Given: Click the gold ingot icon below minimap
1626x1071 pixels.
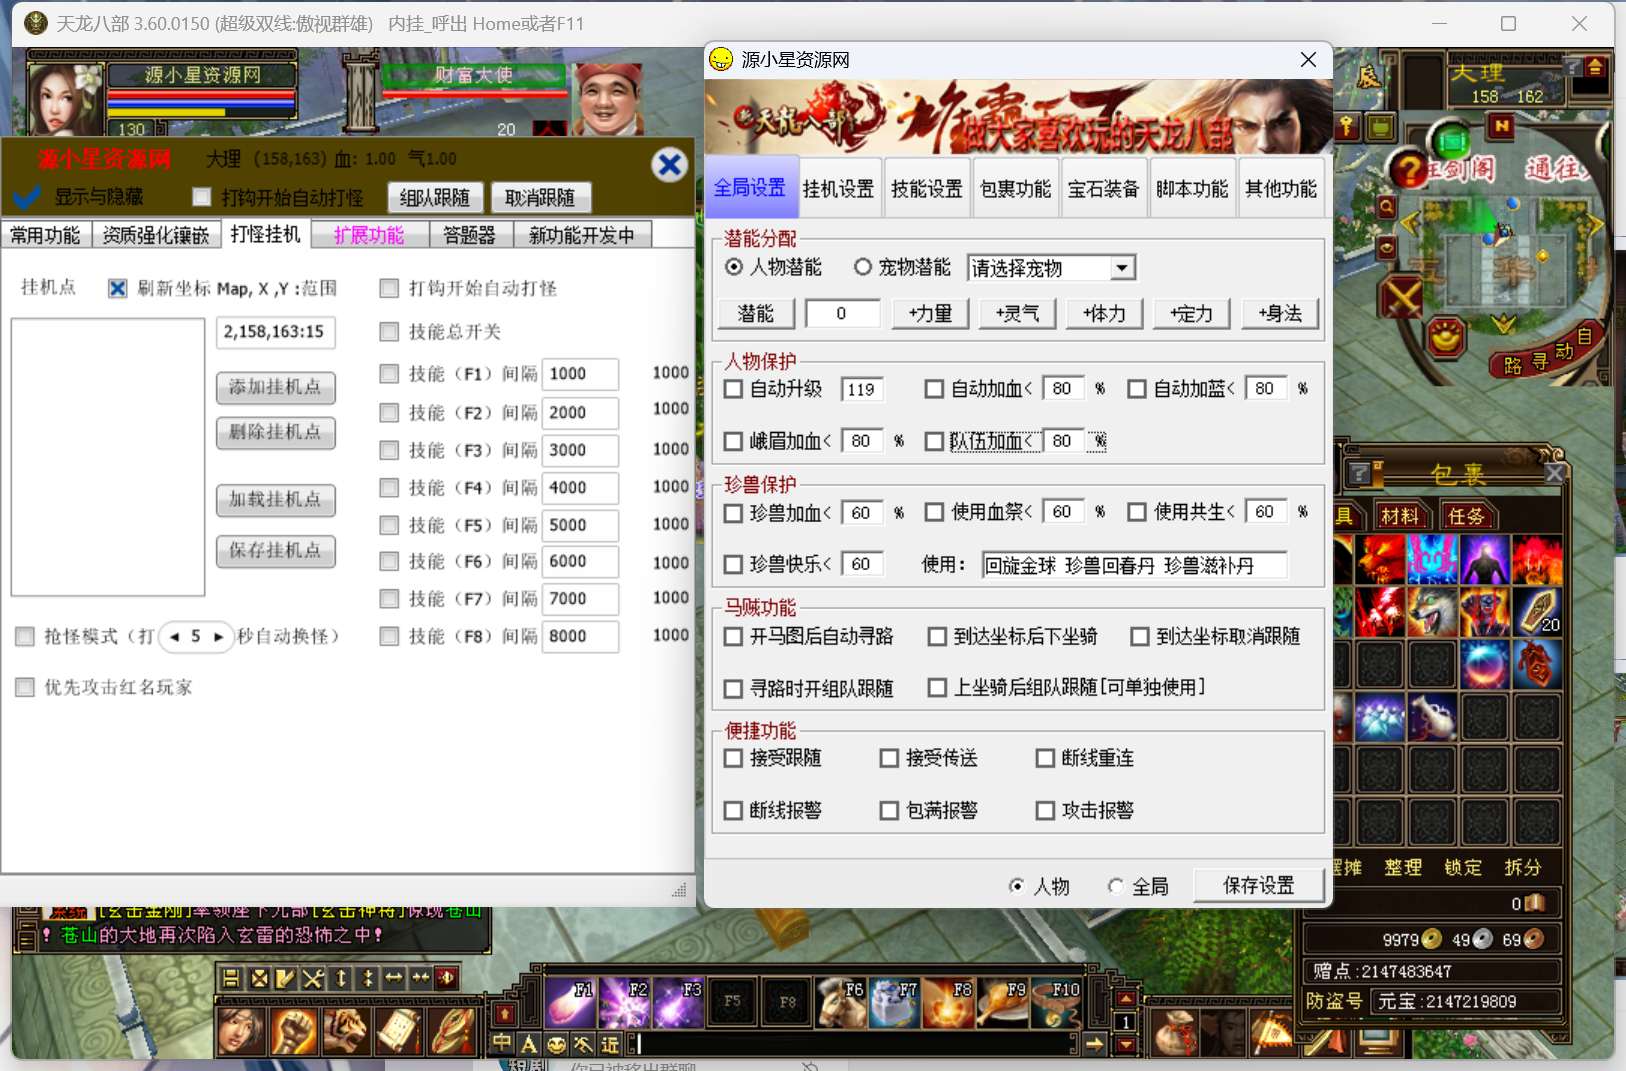Looking at the screenshot, I should coord(1445,337).
